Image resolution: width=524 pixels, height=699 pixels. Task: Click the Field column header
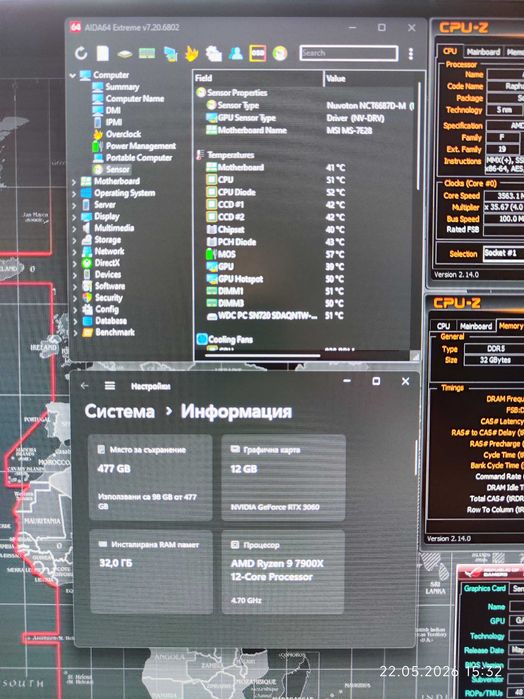click(258, 78)
